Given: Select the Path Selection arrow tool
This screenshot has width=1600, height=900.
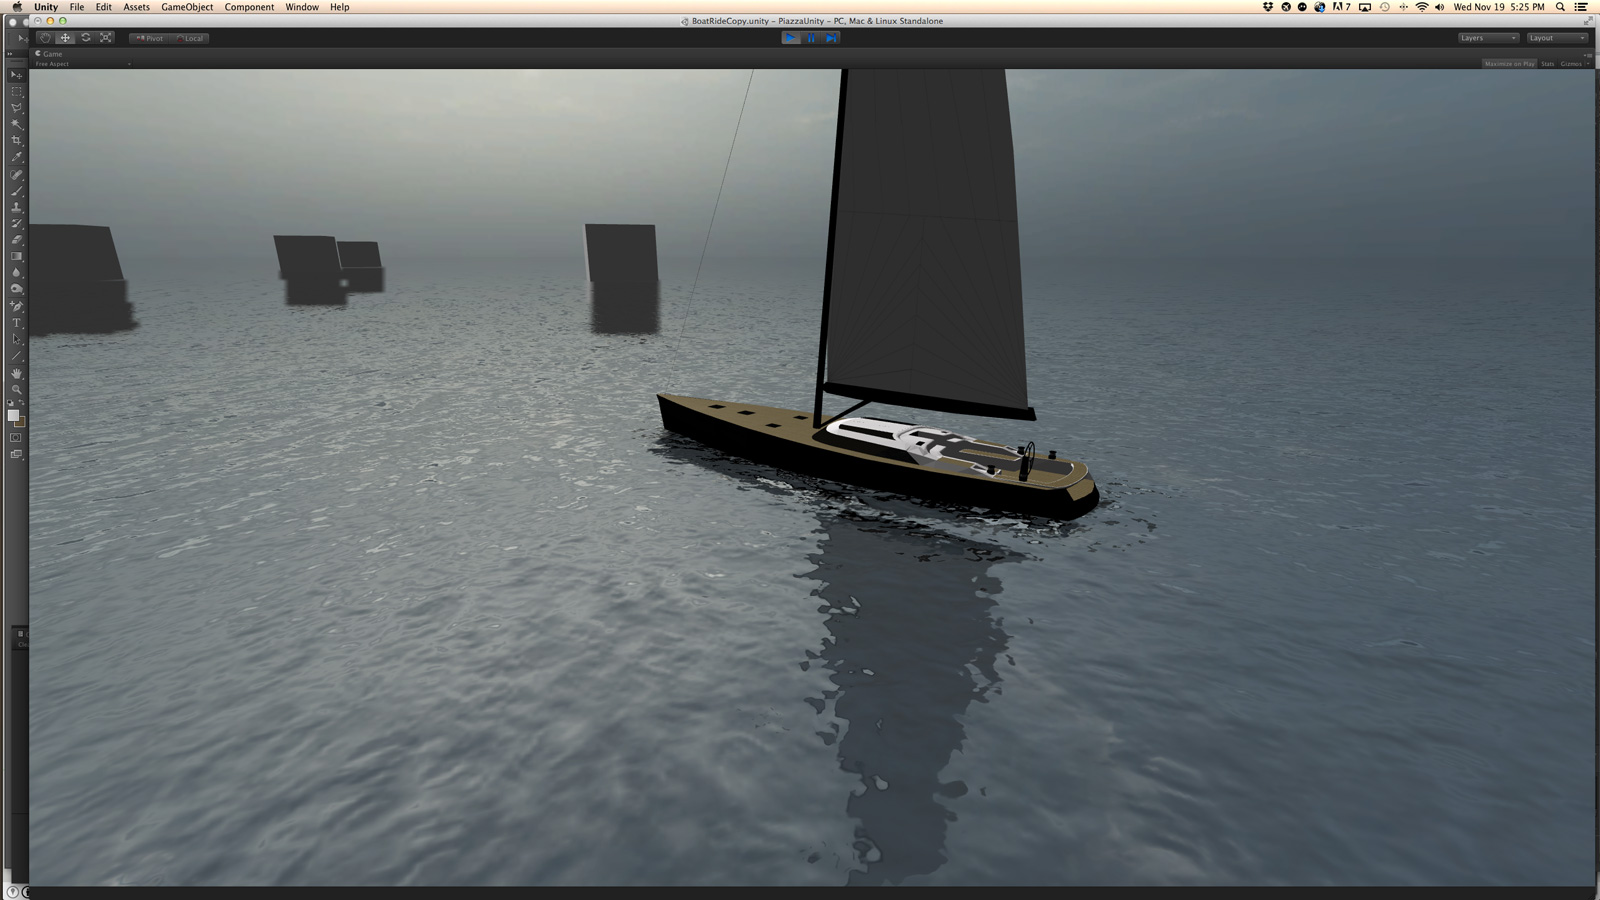Looking at the screenshot, I should (x=16, y=340).
